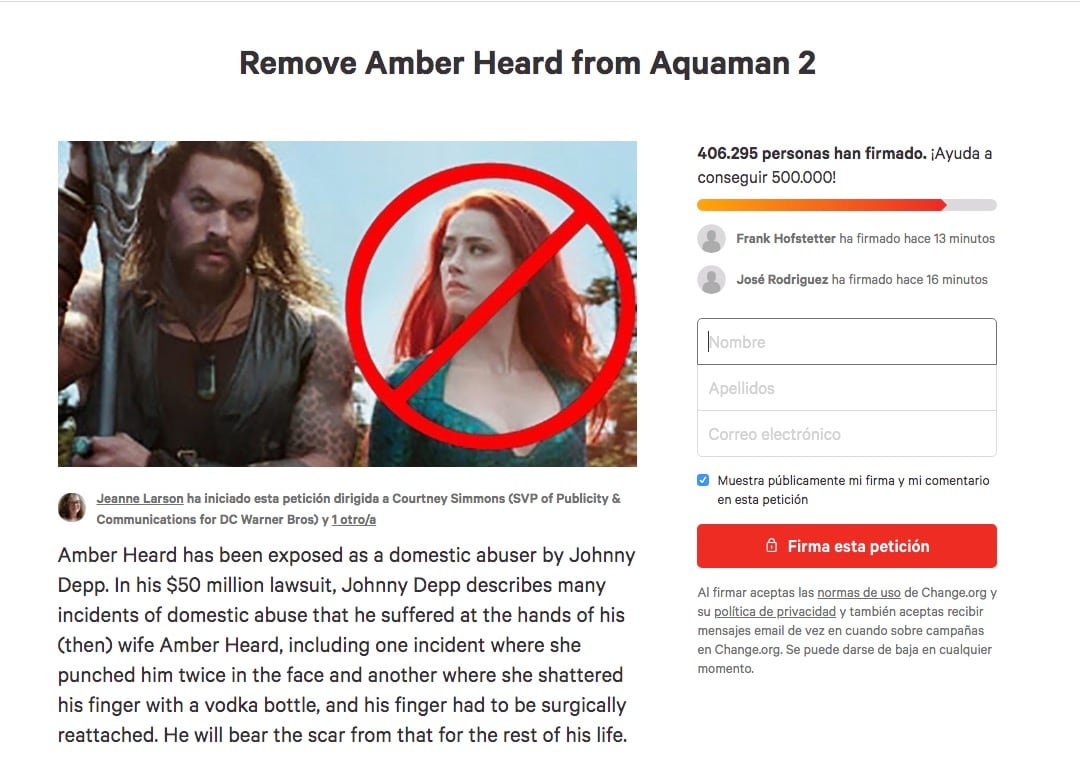Click Frank Hofstetter's recent signature entry
The width and height of the screenshot is (1080, 767).
(847, 238)
